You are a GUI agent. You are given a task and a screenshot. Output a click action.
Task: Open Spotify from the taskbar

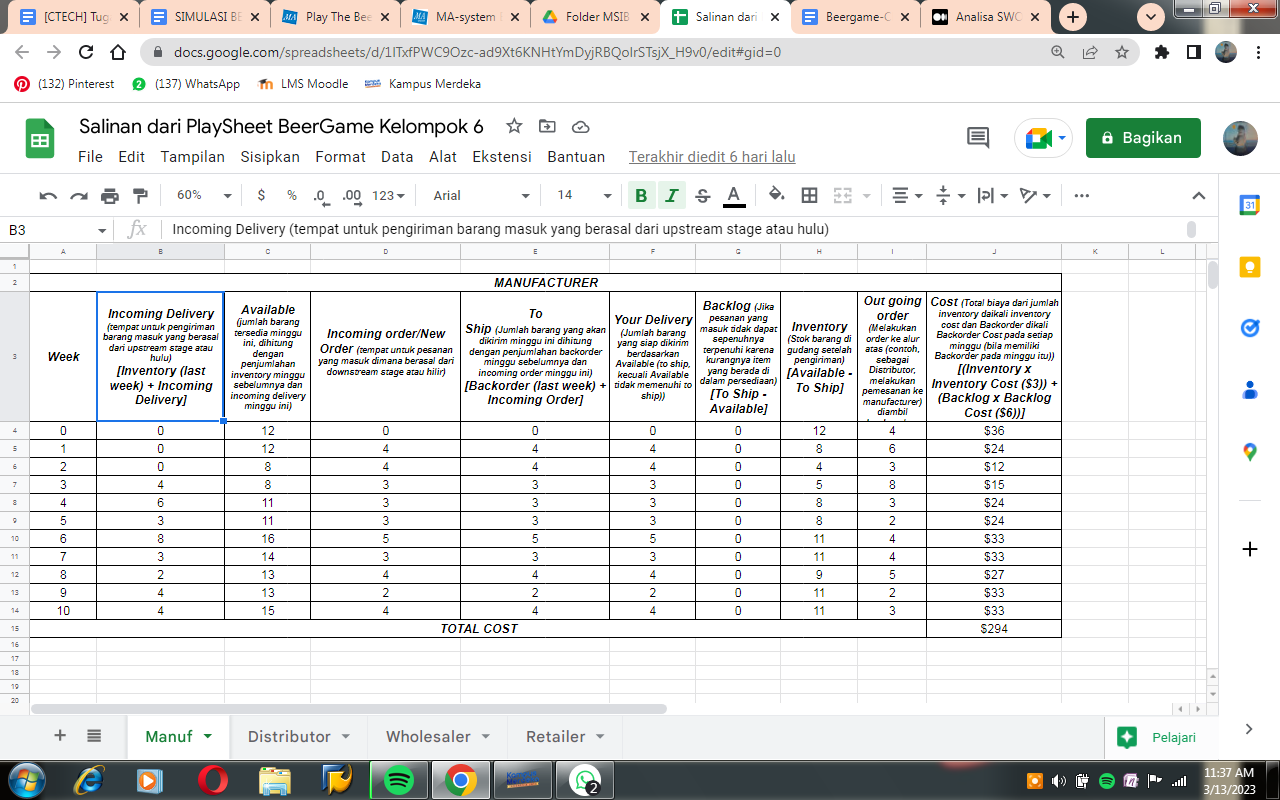pos(399,780)
